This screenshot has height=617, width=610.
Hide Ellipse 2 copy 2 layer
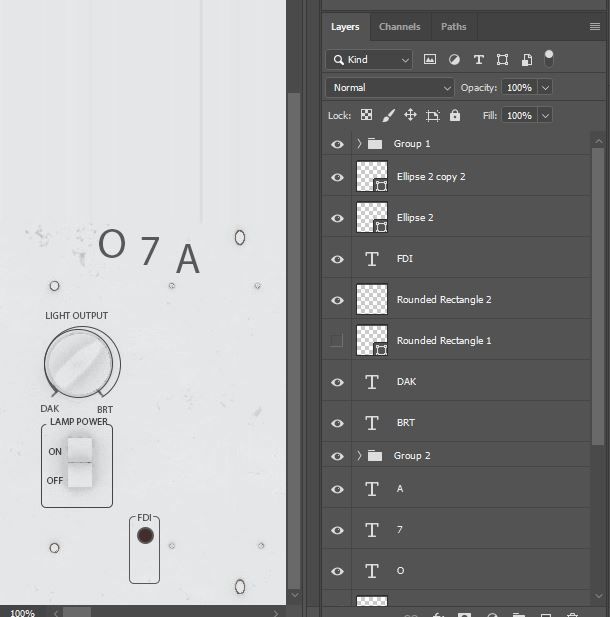click(337, 177)
